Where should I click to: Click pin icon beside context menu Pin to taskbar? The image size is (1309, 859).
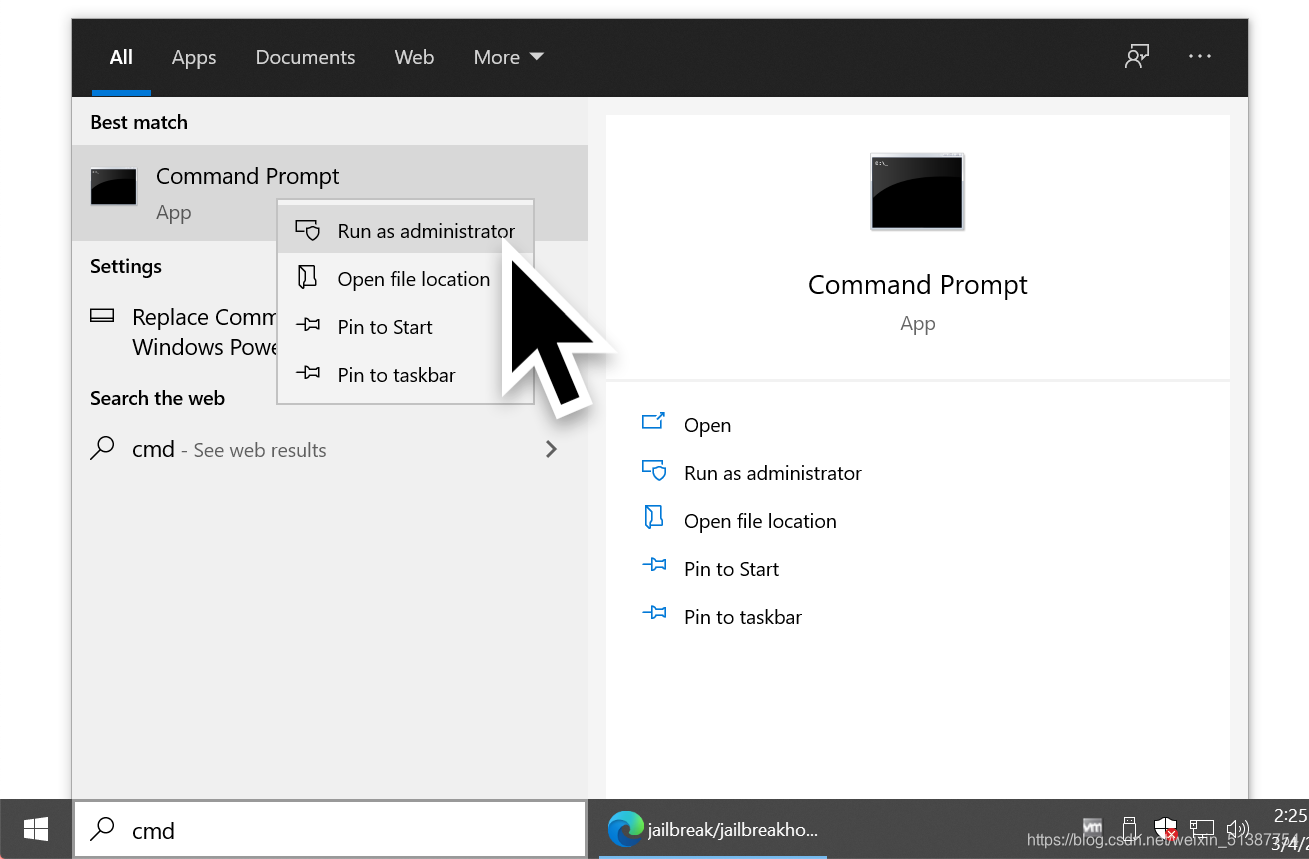click(x=308, y=374)
